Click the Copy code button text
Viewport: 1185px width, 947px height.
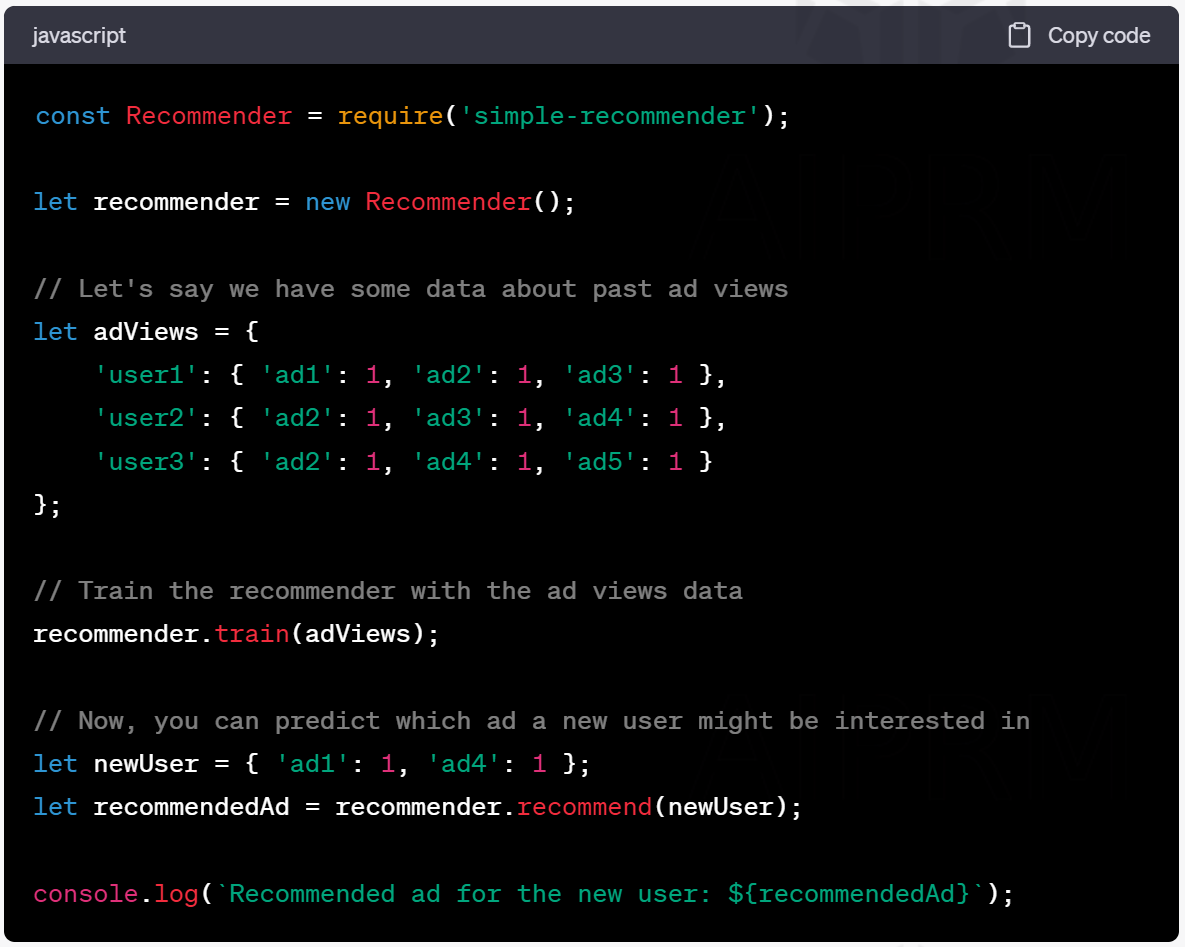click(1098, 36)
